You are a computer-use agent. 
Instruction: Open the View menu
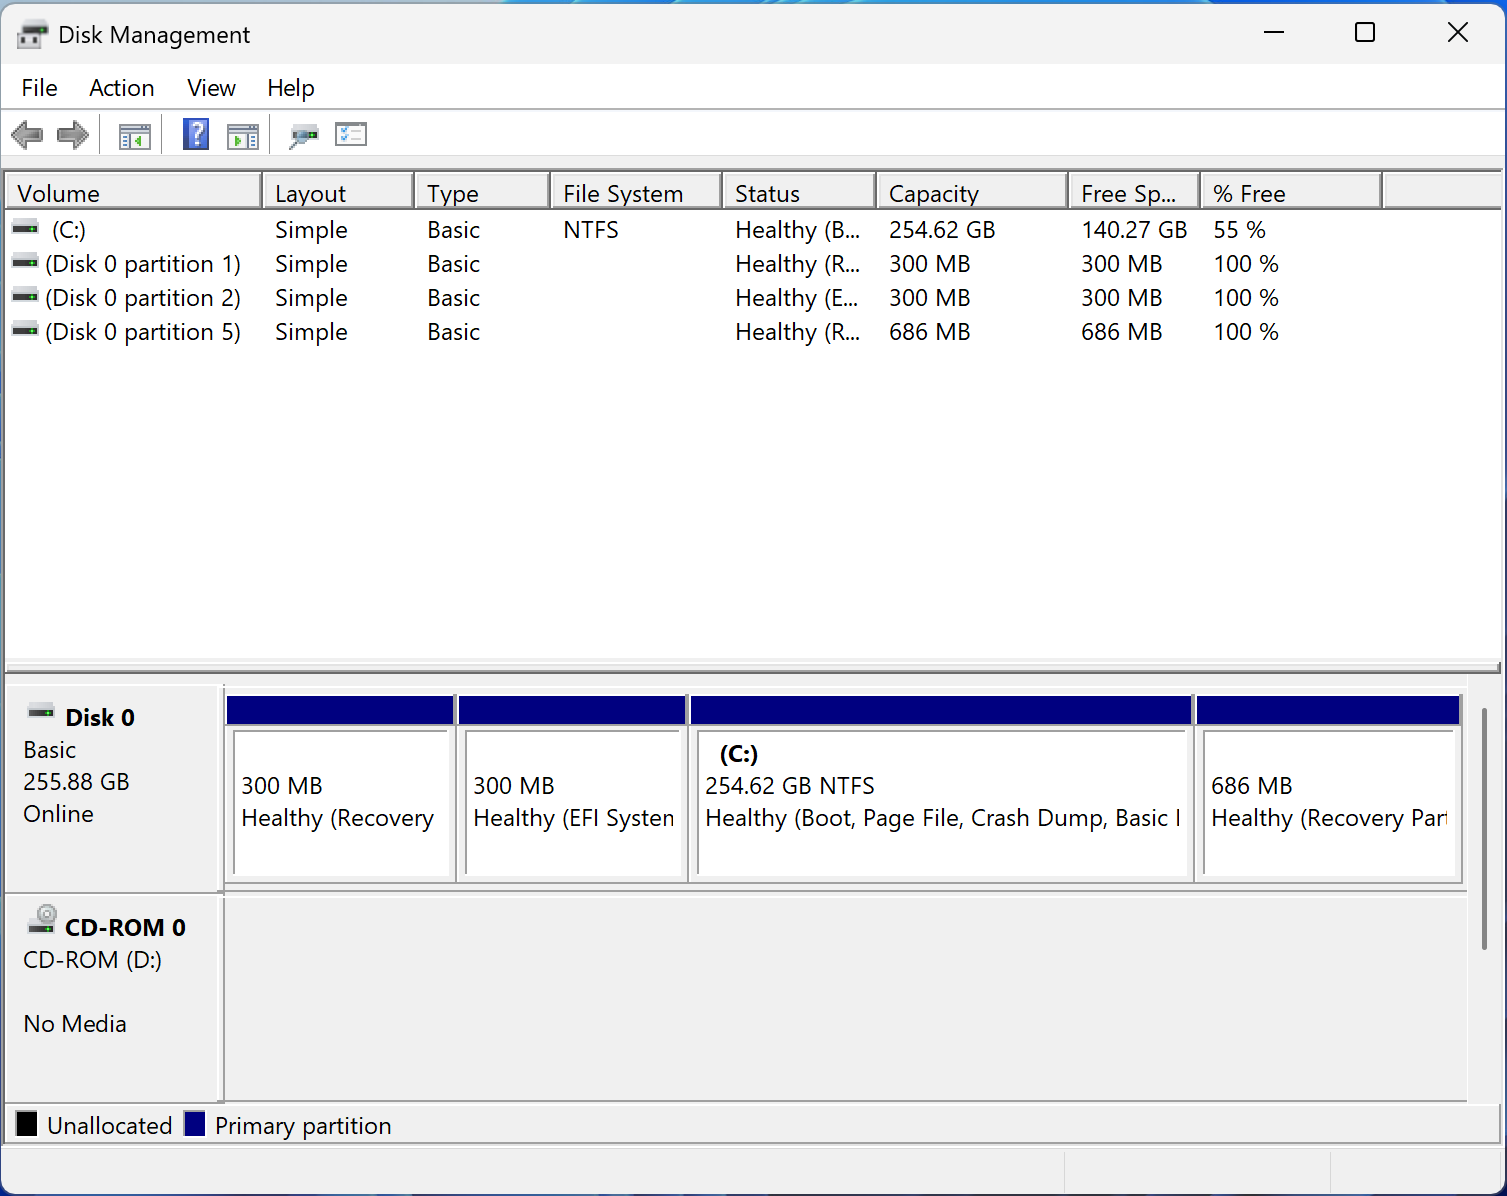coord(211,88)
